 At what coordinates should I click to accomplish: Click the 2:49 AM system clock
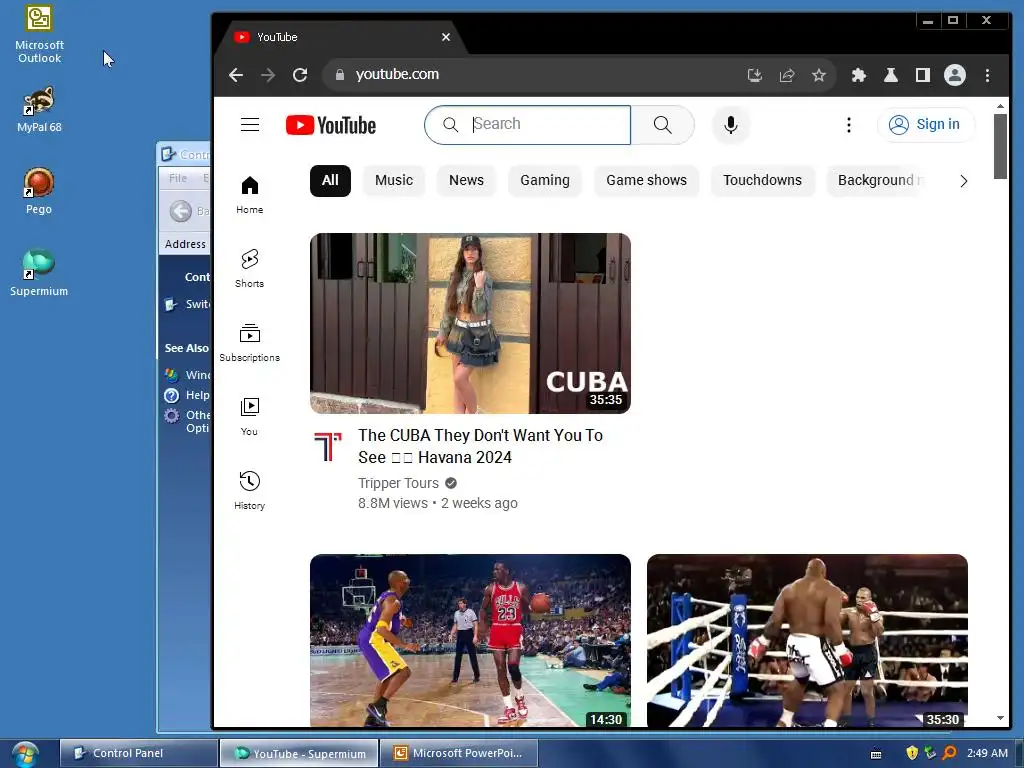click(987, 753)
